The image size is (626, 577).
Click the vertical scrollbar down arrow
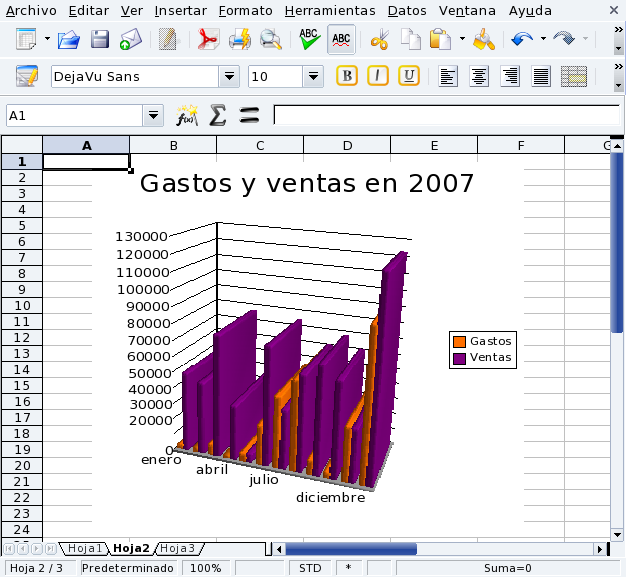(x=617, y=535)
